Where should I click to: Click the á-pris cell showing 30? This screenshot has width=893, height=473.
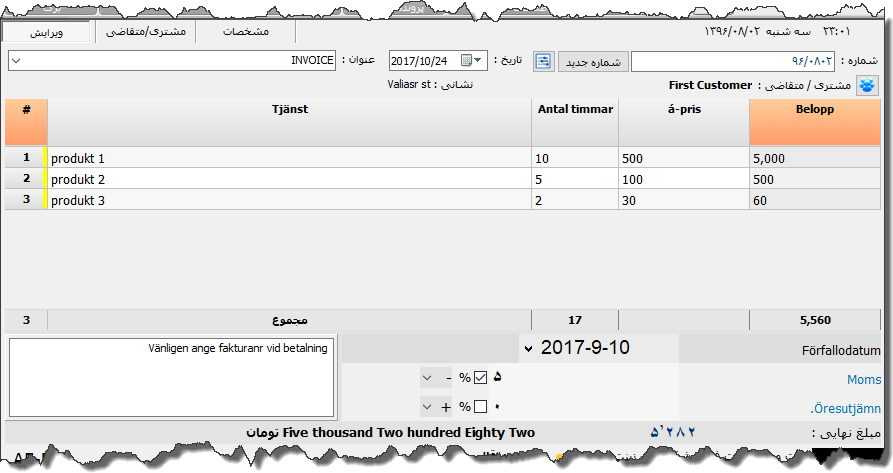coord(684,200)
